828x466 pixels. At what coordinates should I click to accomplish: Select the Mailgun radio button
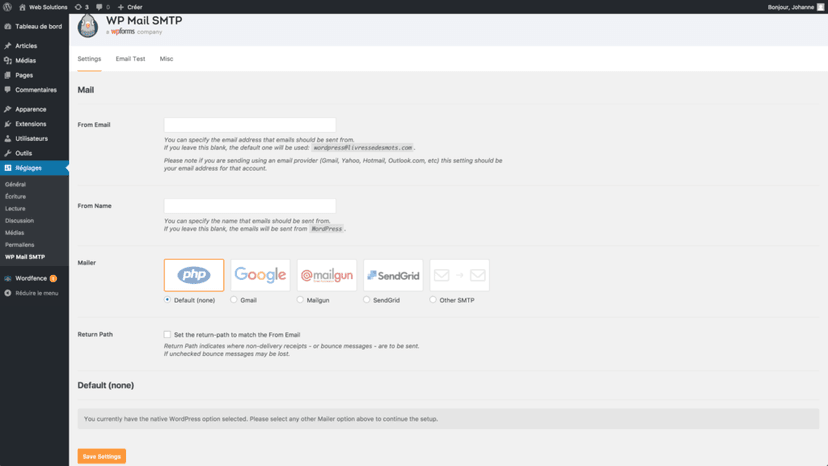tap(300, 300)
